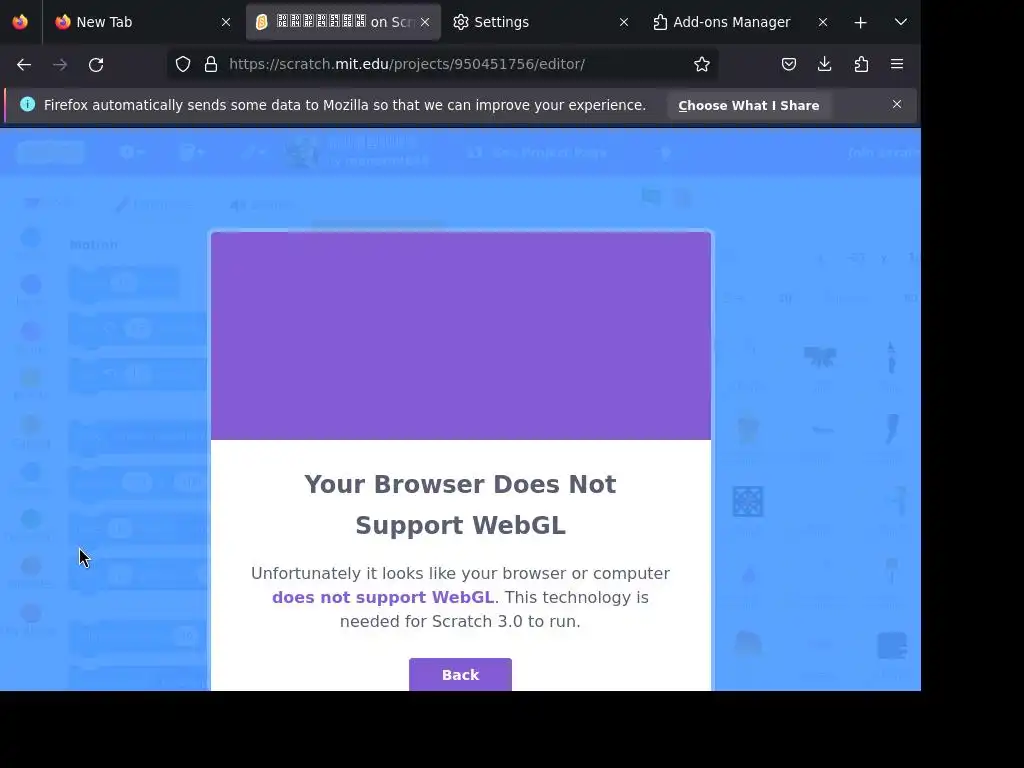Viewport: 1024px width, 768px height.
Task: Click the Firefox View icon
Action: pos(20,22)
